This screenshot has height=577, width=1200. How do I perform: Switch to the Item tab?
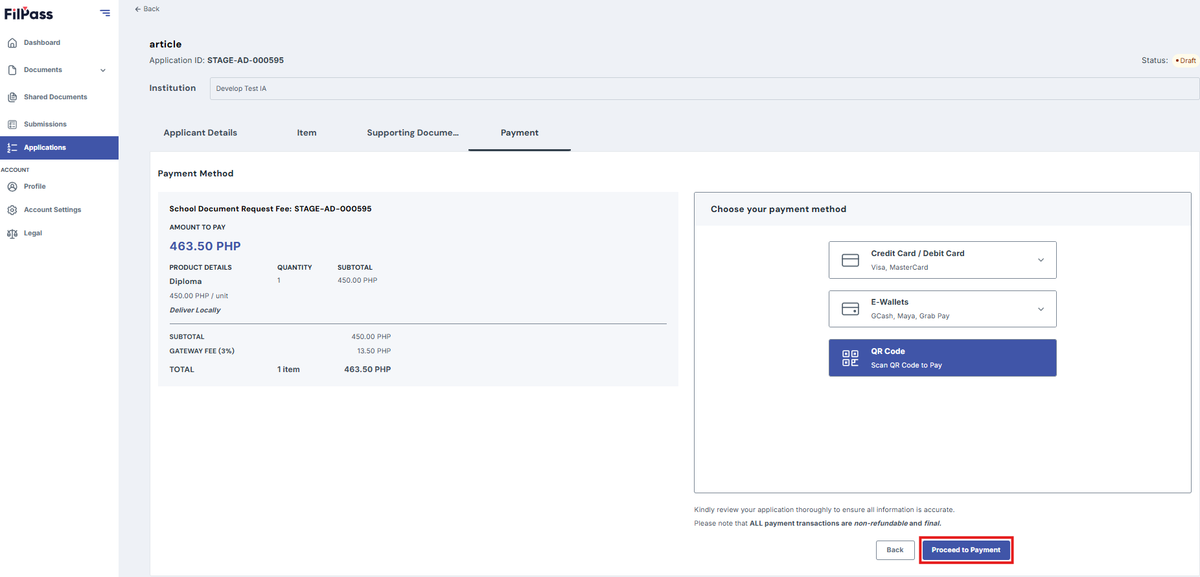click(x=307, y=132)
